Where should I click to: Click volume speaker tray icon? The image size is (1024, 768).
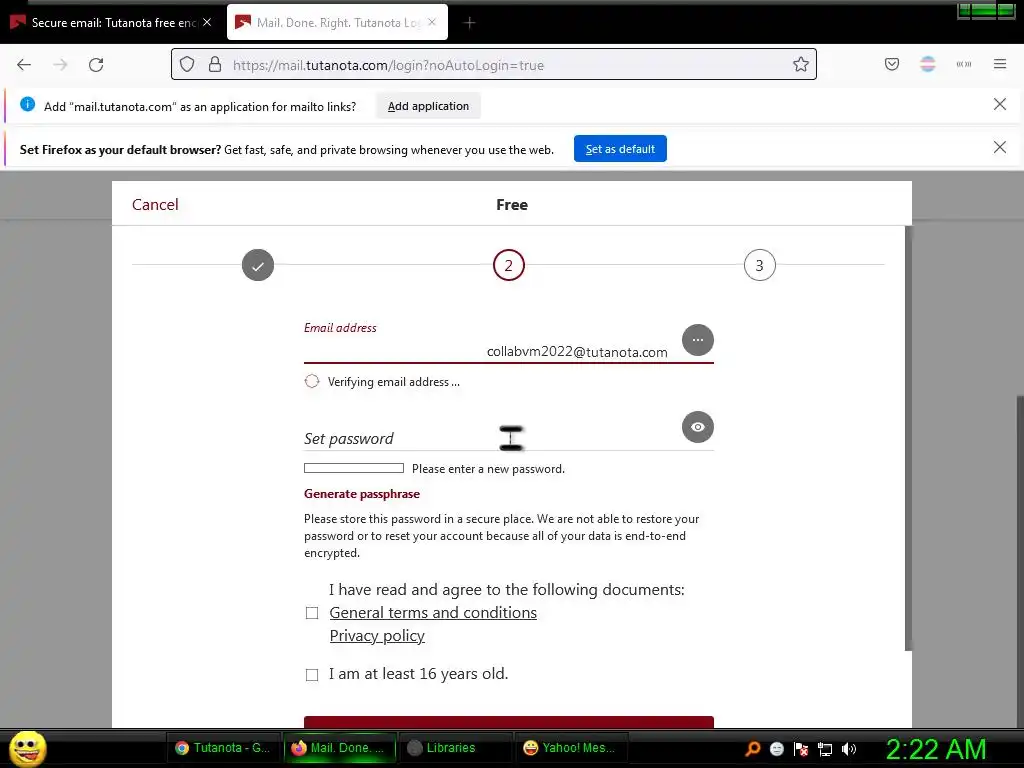tap(849, 748)
